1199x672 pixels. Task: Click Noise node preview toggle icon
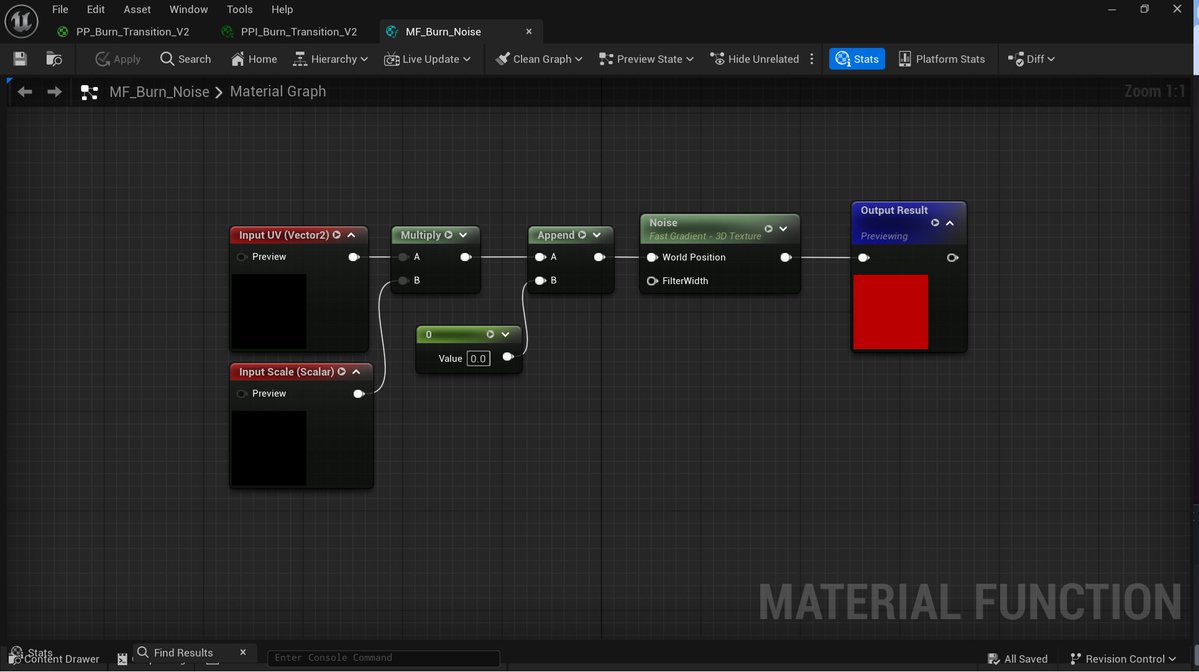[x=769, y=229]
